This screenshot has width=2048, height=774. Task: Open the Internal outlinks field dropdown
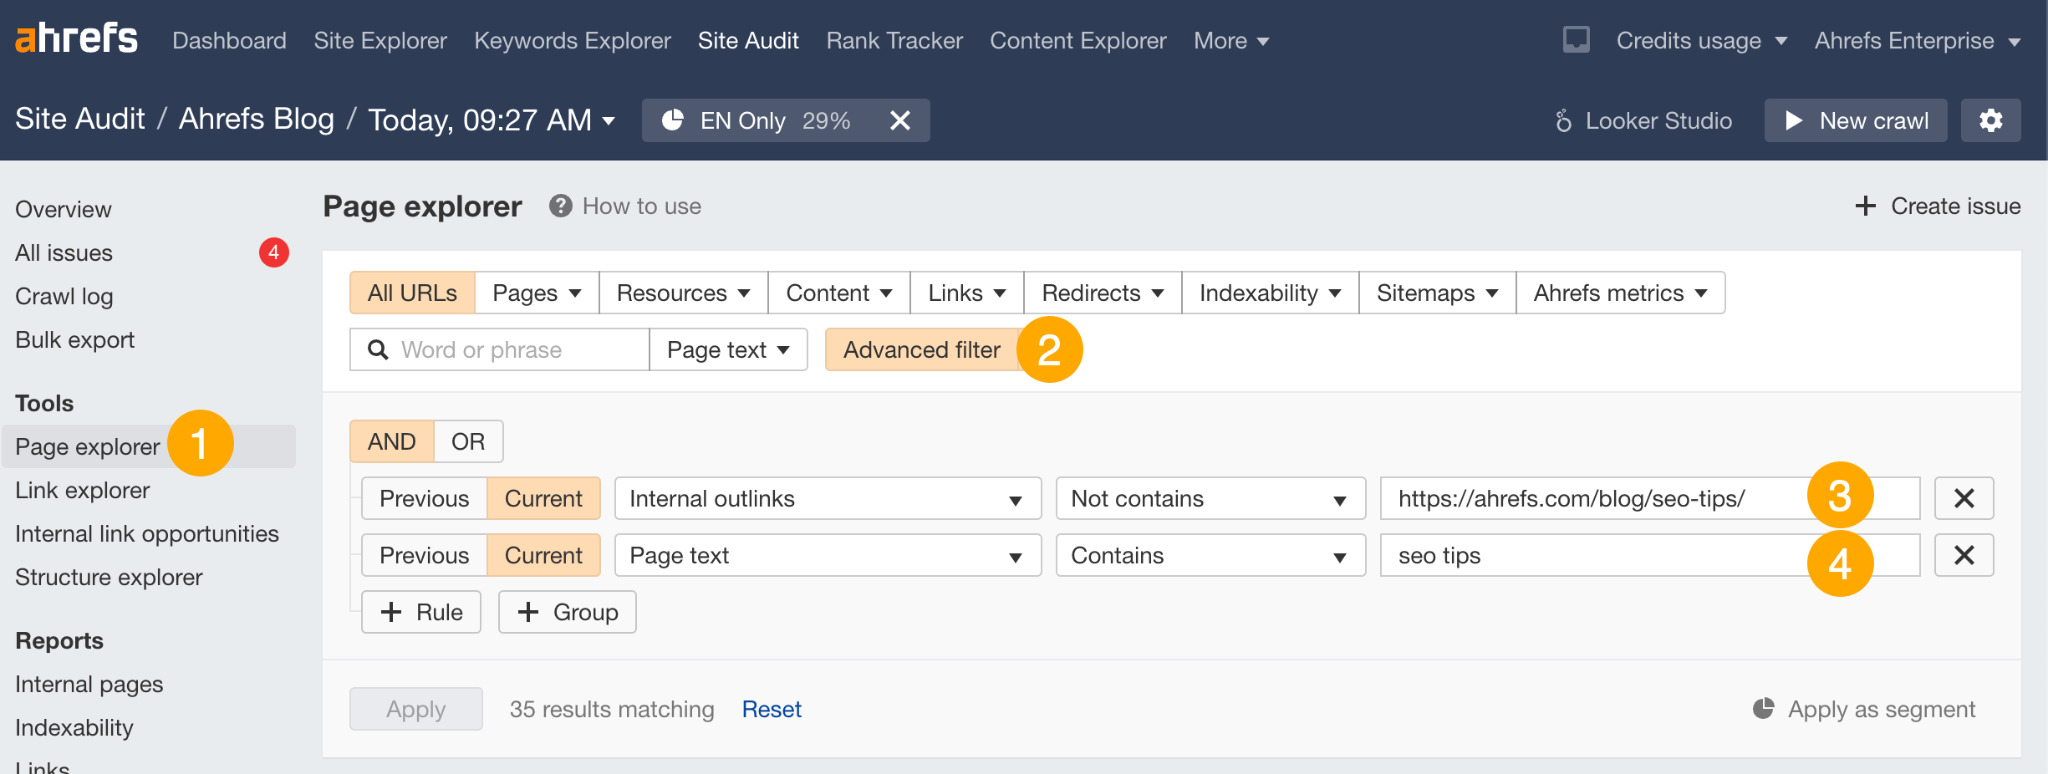(828, 498)
